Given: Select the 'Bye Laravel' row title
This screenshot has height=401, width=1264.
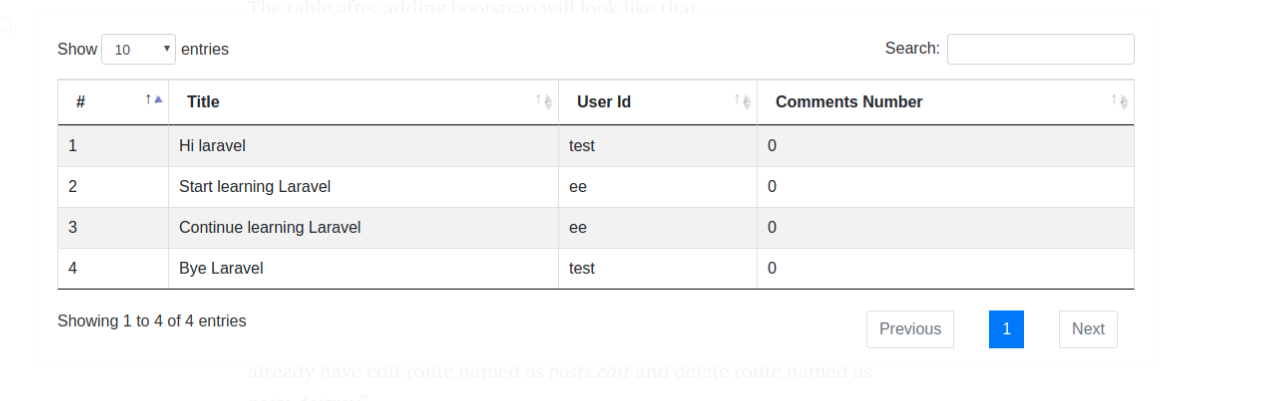Looking at the screenshot, I should (x=220, y=269).
